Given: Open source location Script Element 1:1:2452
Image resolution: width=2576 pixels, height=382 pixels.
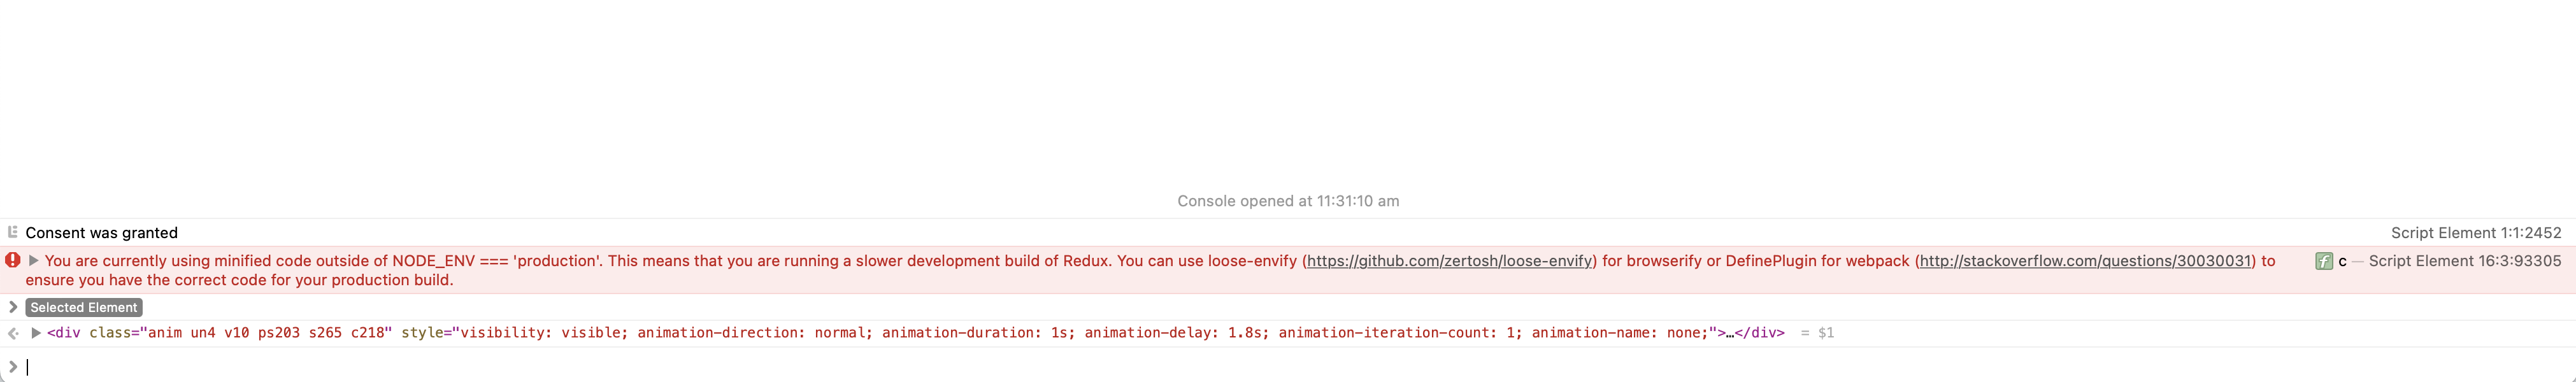Looking at the screenshot, I should (x=2476, y=233).
